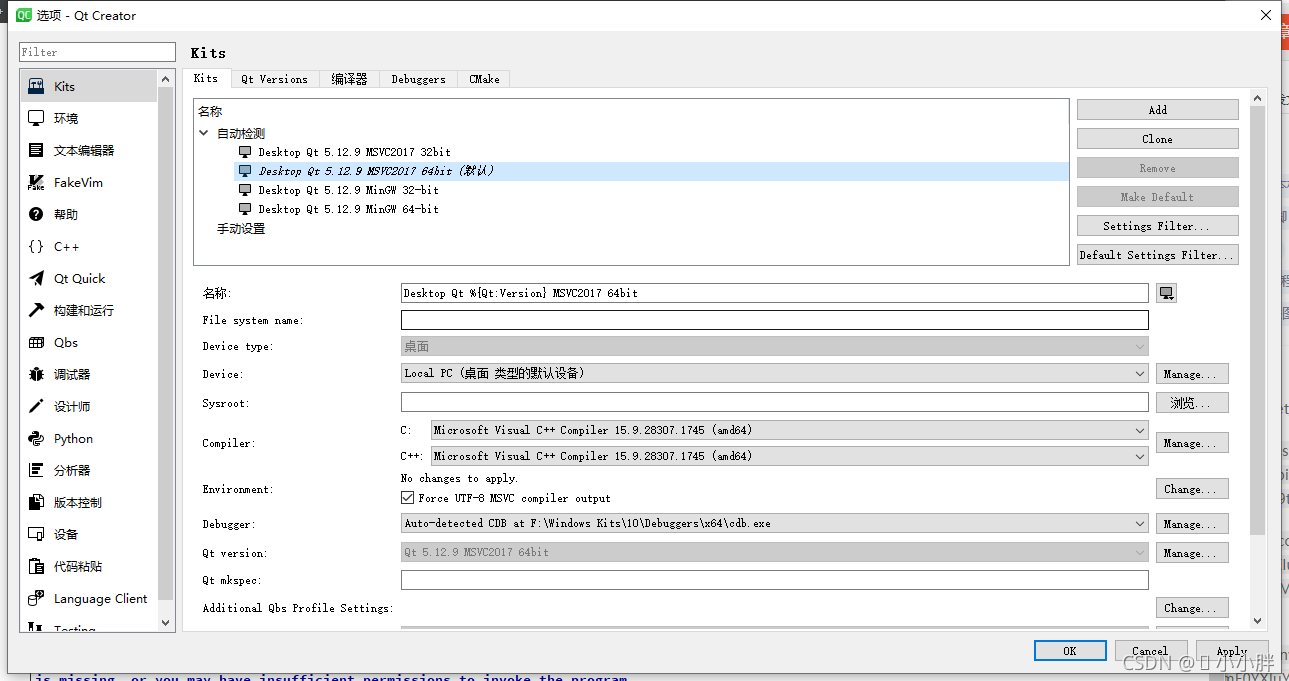Screen dimensions: 1289x681
Task: Click monitor icon of MSVC2017 32bit kit
Action: coord(245,152)
